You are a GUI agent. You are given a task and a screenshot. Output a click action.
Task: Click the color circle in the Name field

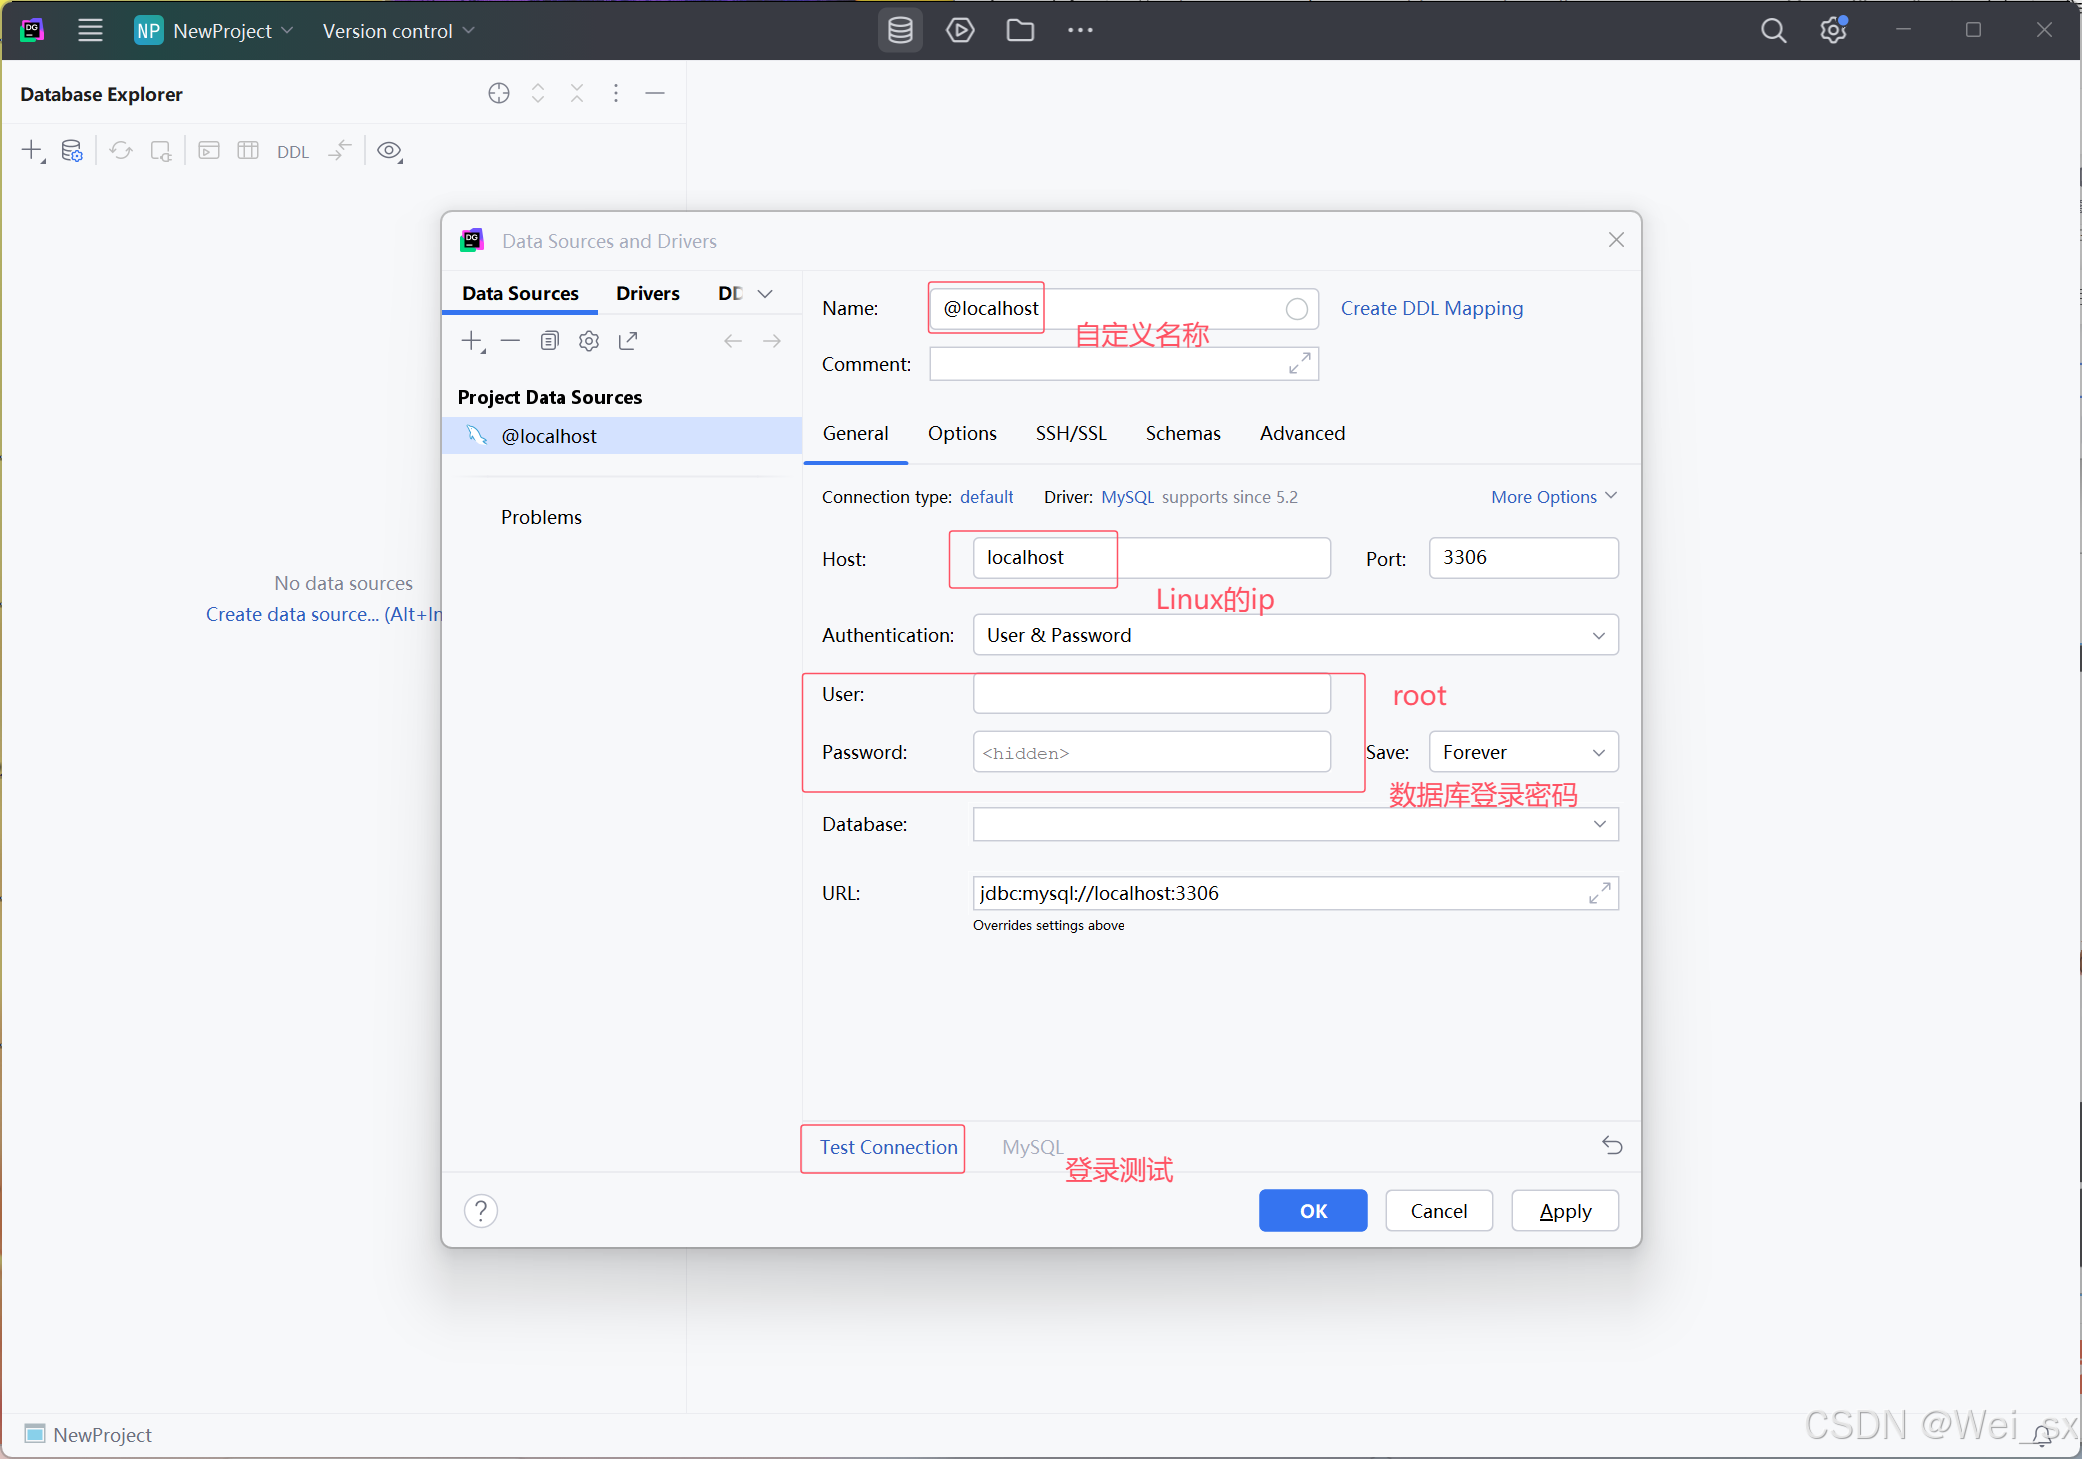pyautogui.click(x=1296, y=309)
